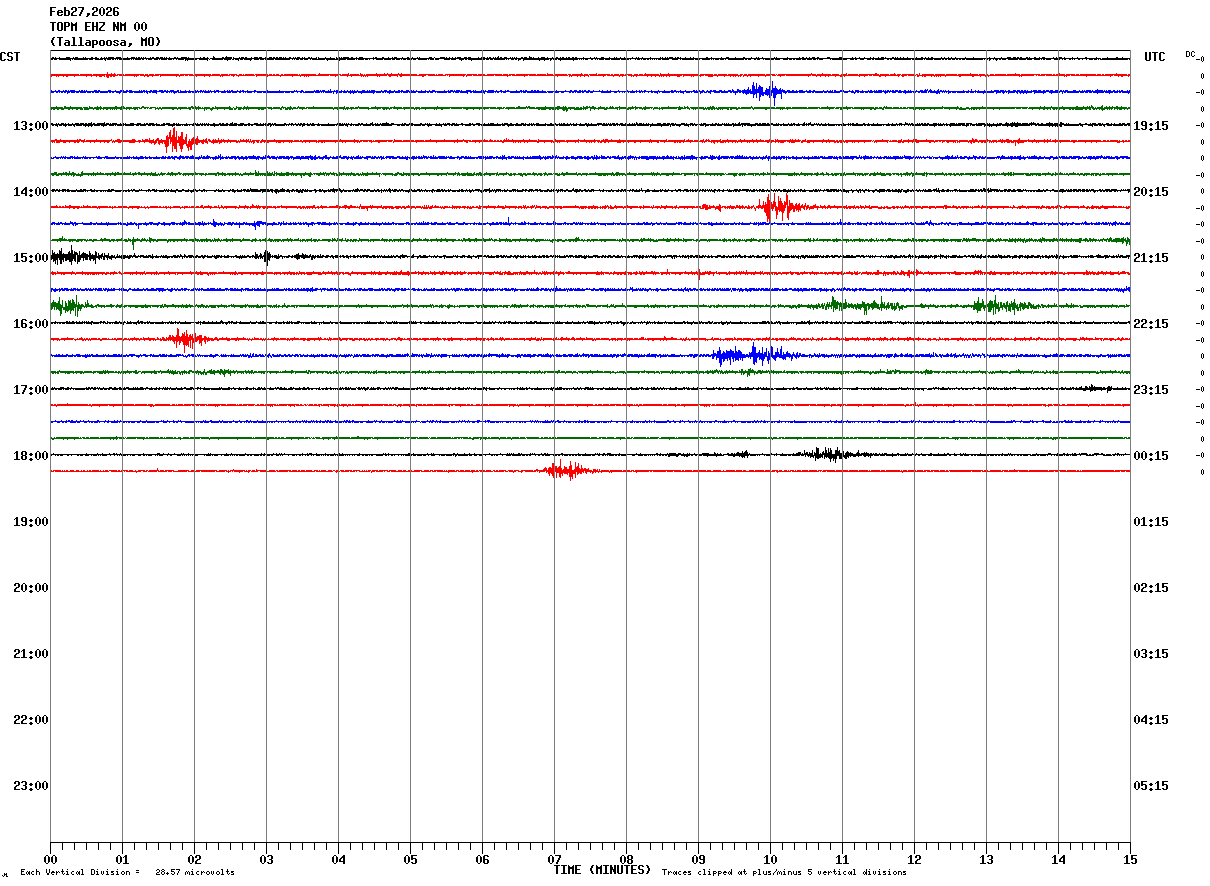Click the red burst near minute 7 below 18:00

tap(568, 470)
